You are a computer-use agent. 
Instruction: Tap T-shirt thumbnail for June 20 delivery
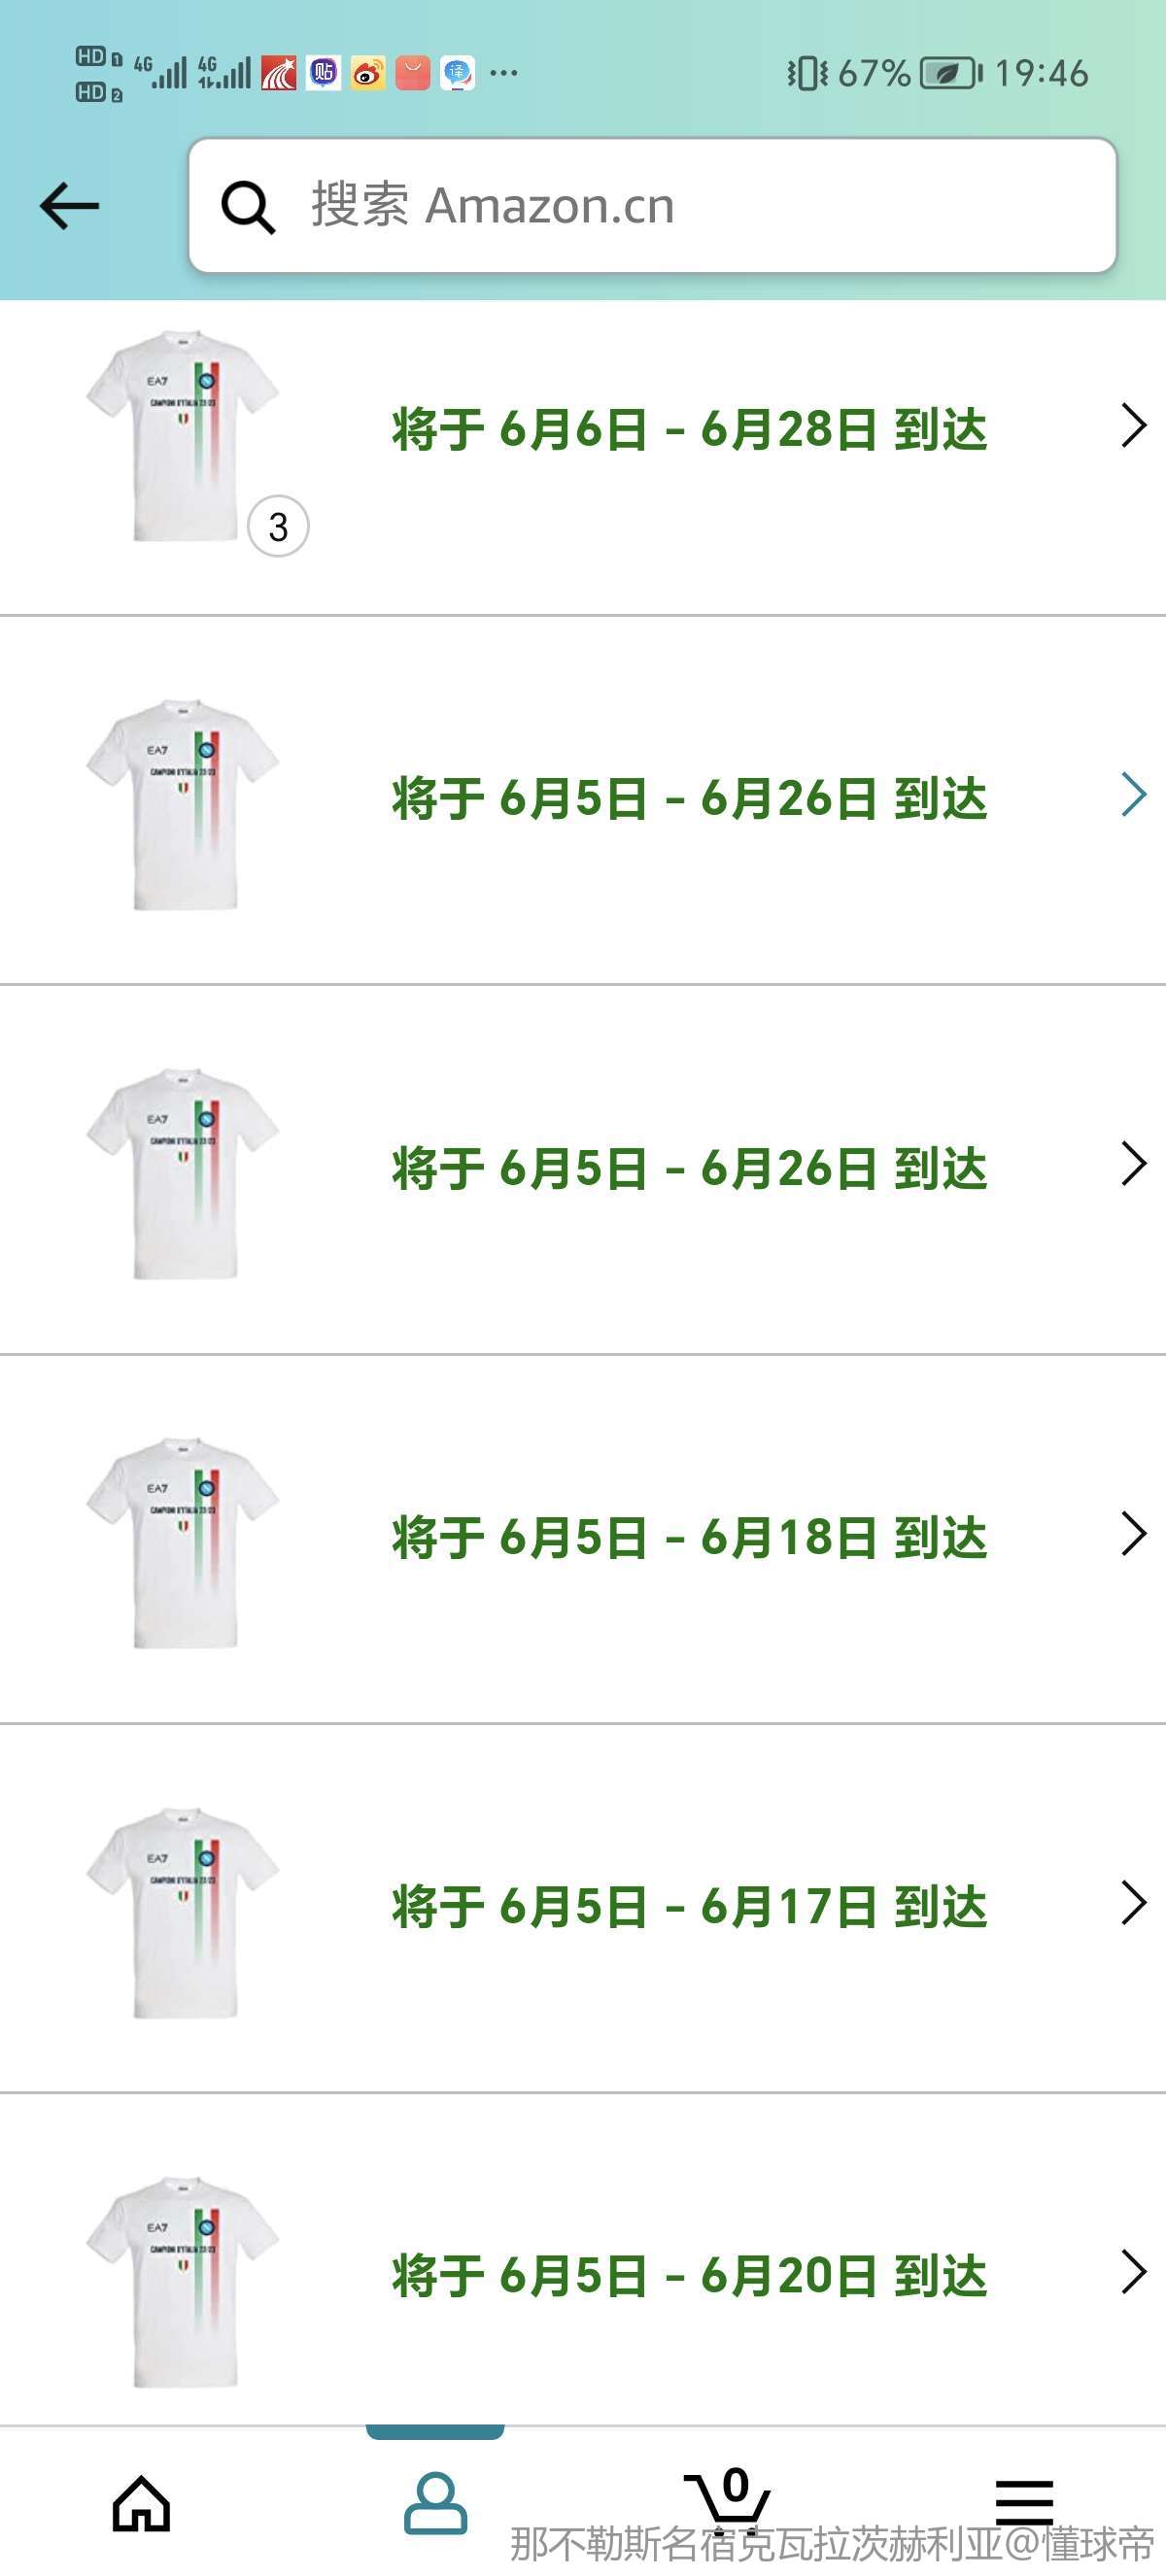pyautogui.click(x=182, y=2282)
